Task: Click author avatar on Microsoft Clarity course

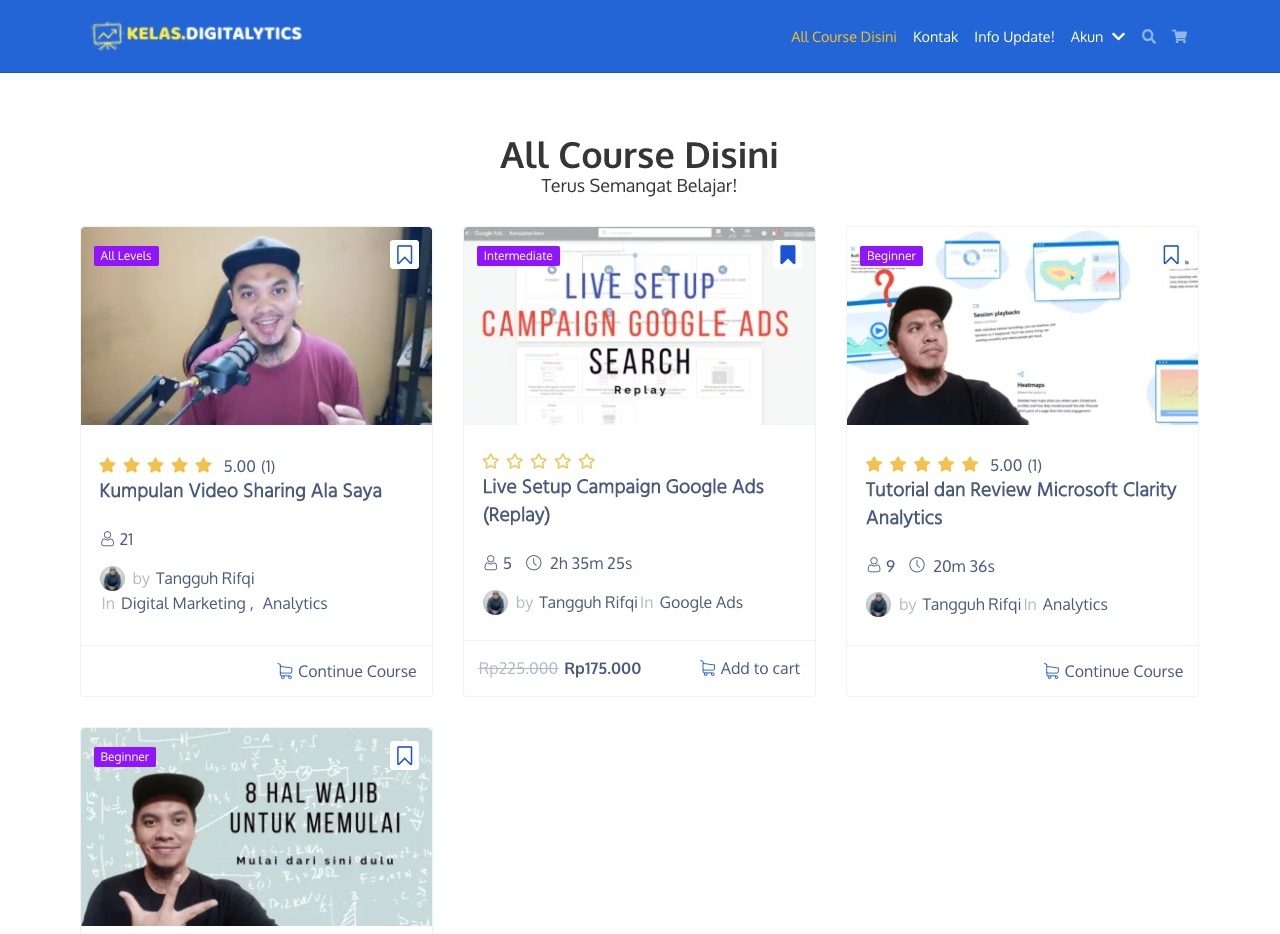Action: pos(878,604)
